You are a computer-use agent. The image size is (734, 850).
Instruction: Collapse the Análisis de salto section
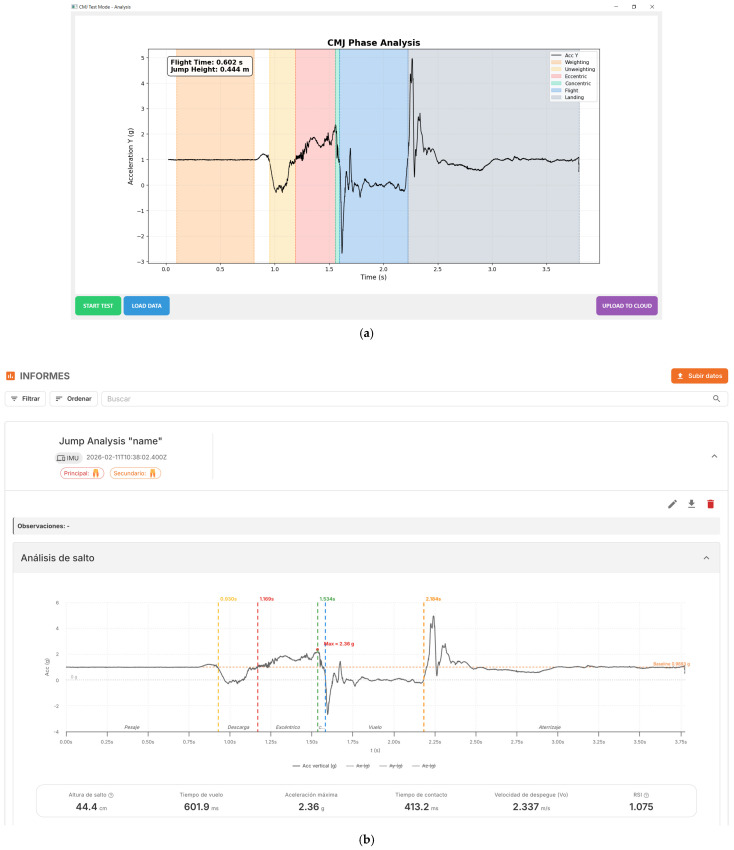[706, 558]
